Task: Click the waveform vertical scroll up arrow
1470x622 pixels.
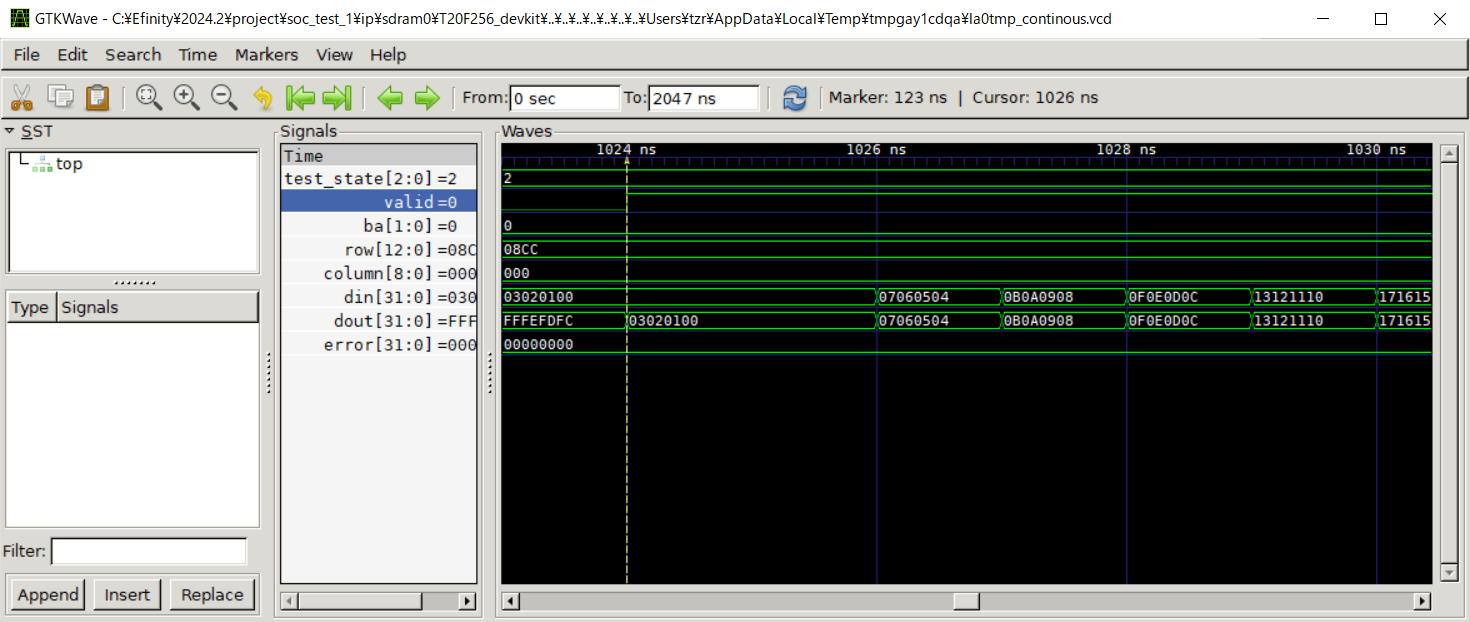Action: point(1448,152)
